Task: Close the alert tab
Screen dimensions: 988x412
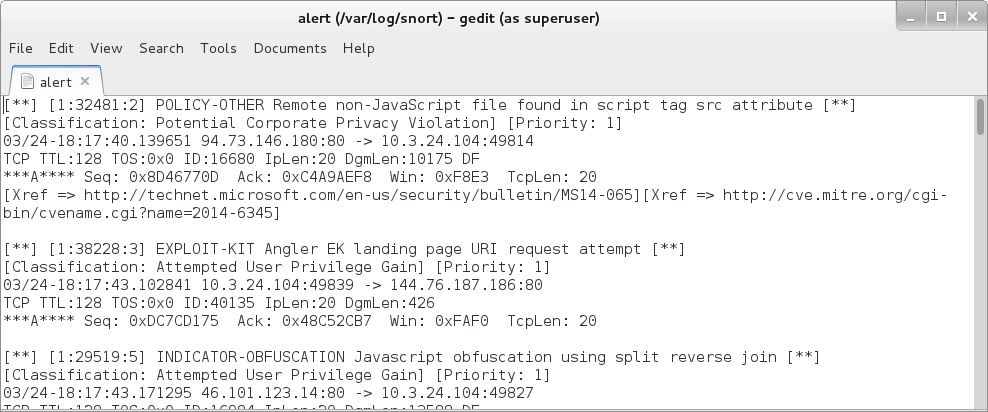Action: coord(85,82)
